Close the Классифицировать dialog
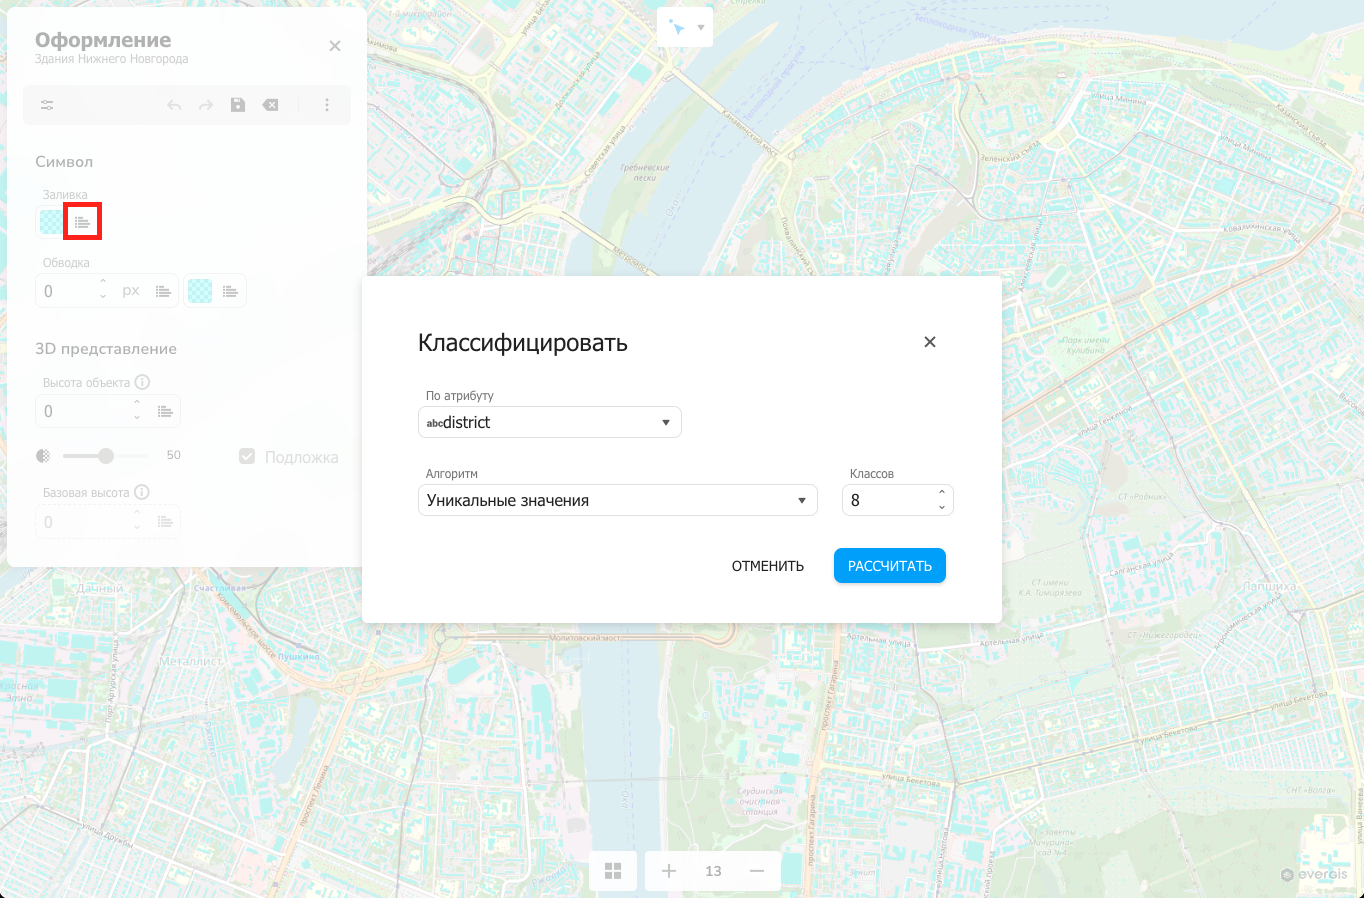 930,342
